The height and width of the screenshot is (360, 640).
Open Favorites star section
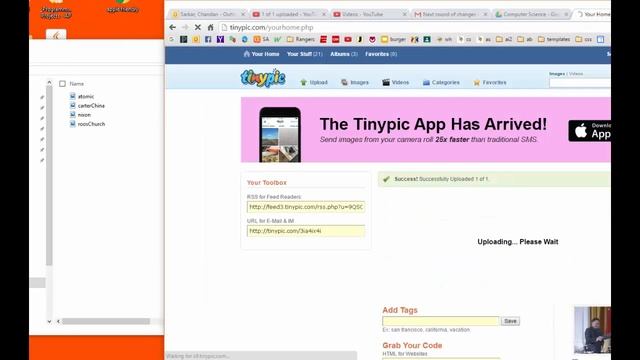tap(490, 82)
